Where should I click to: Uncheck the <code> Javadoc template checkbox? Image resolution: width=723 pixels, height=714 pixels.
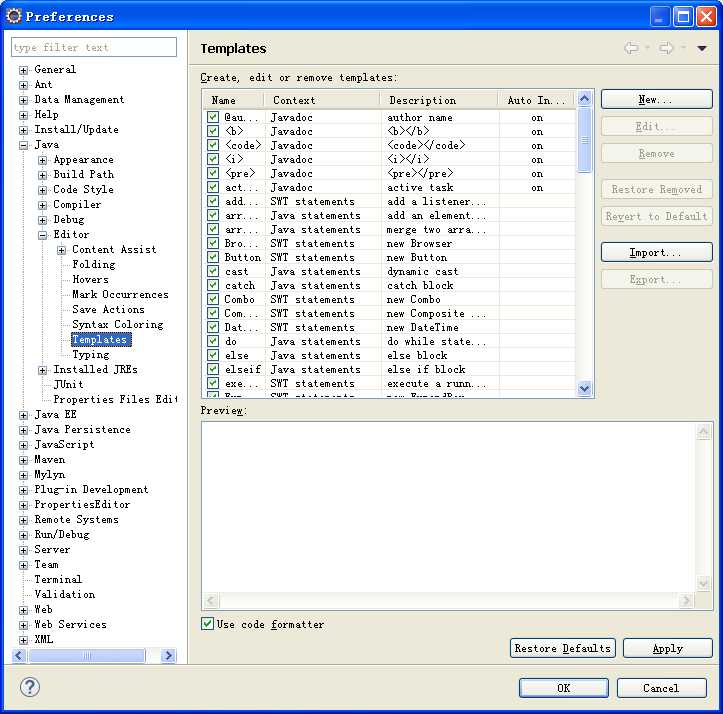point(213,145)
